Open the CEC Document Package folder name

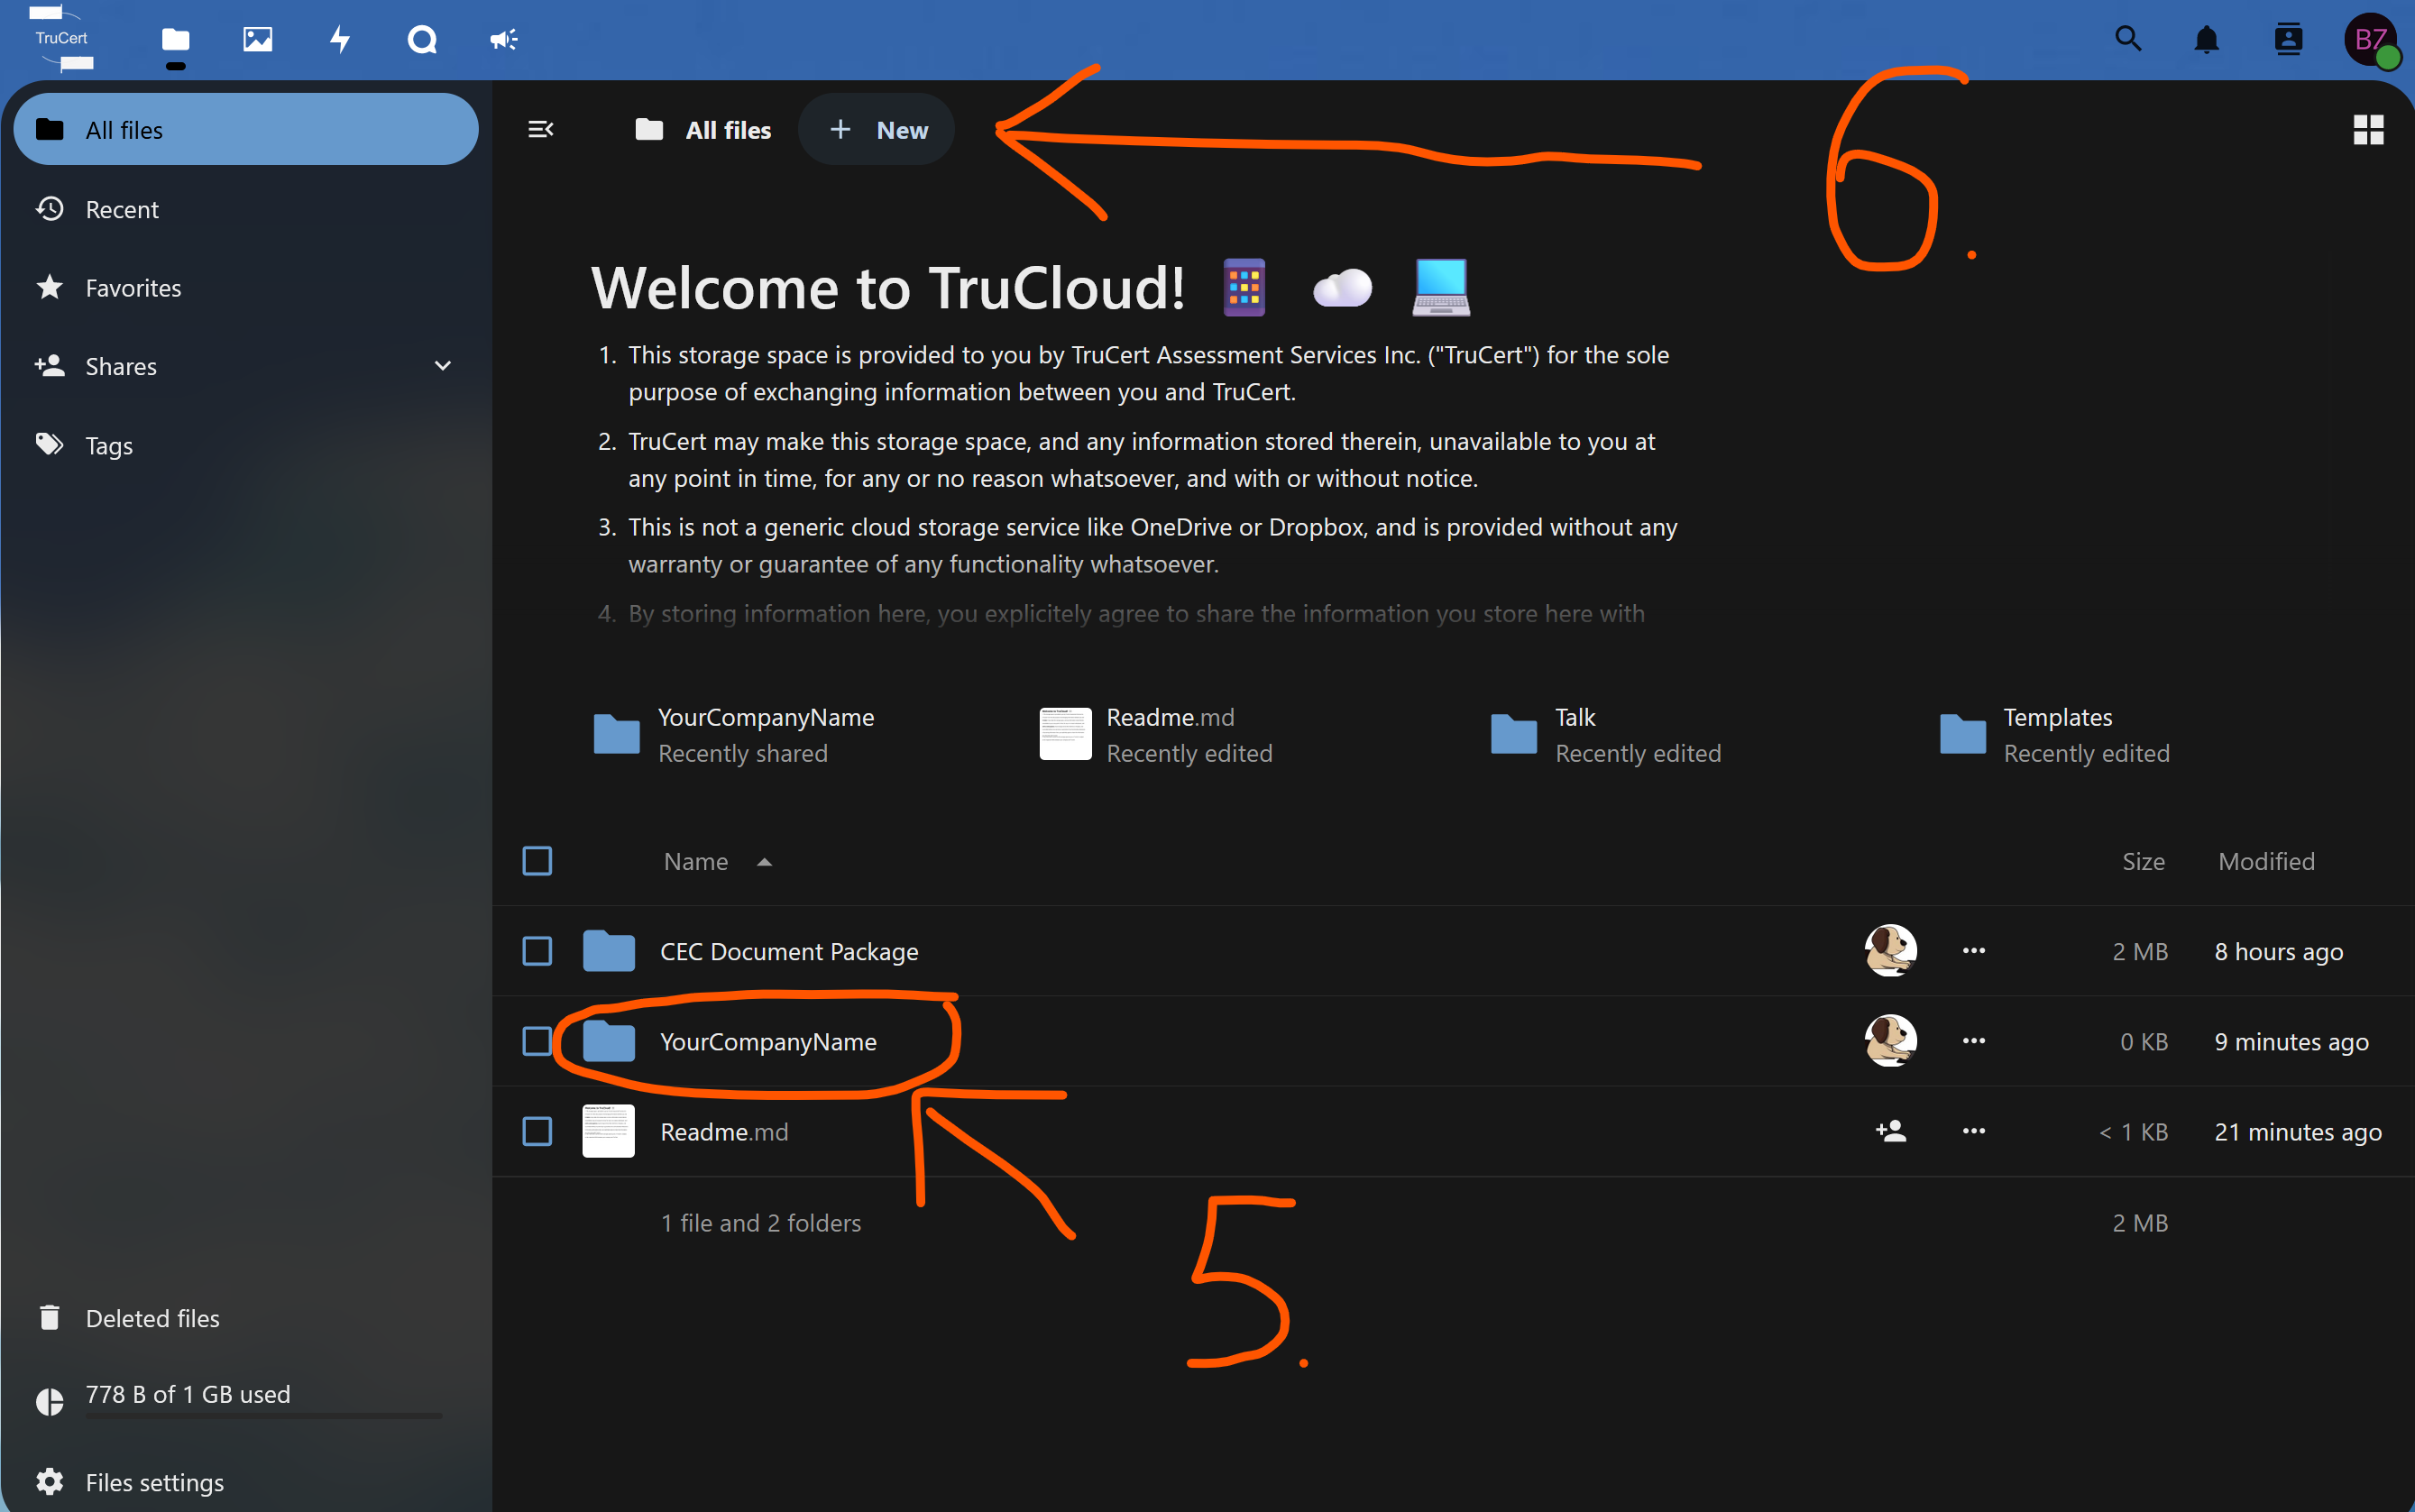(x=789, y=951)
